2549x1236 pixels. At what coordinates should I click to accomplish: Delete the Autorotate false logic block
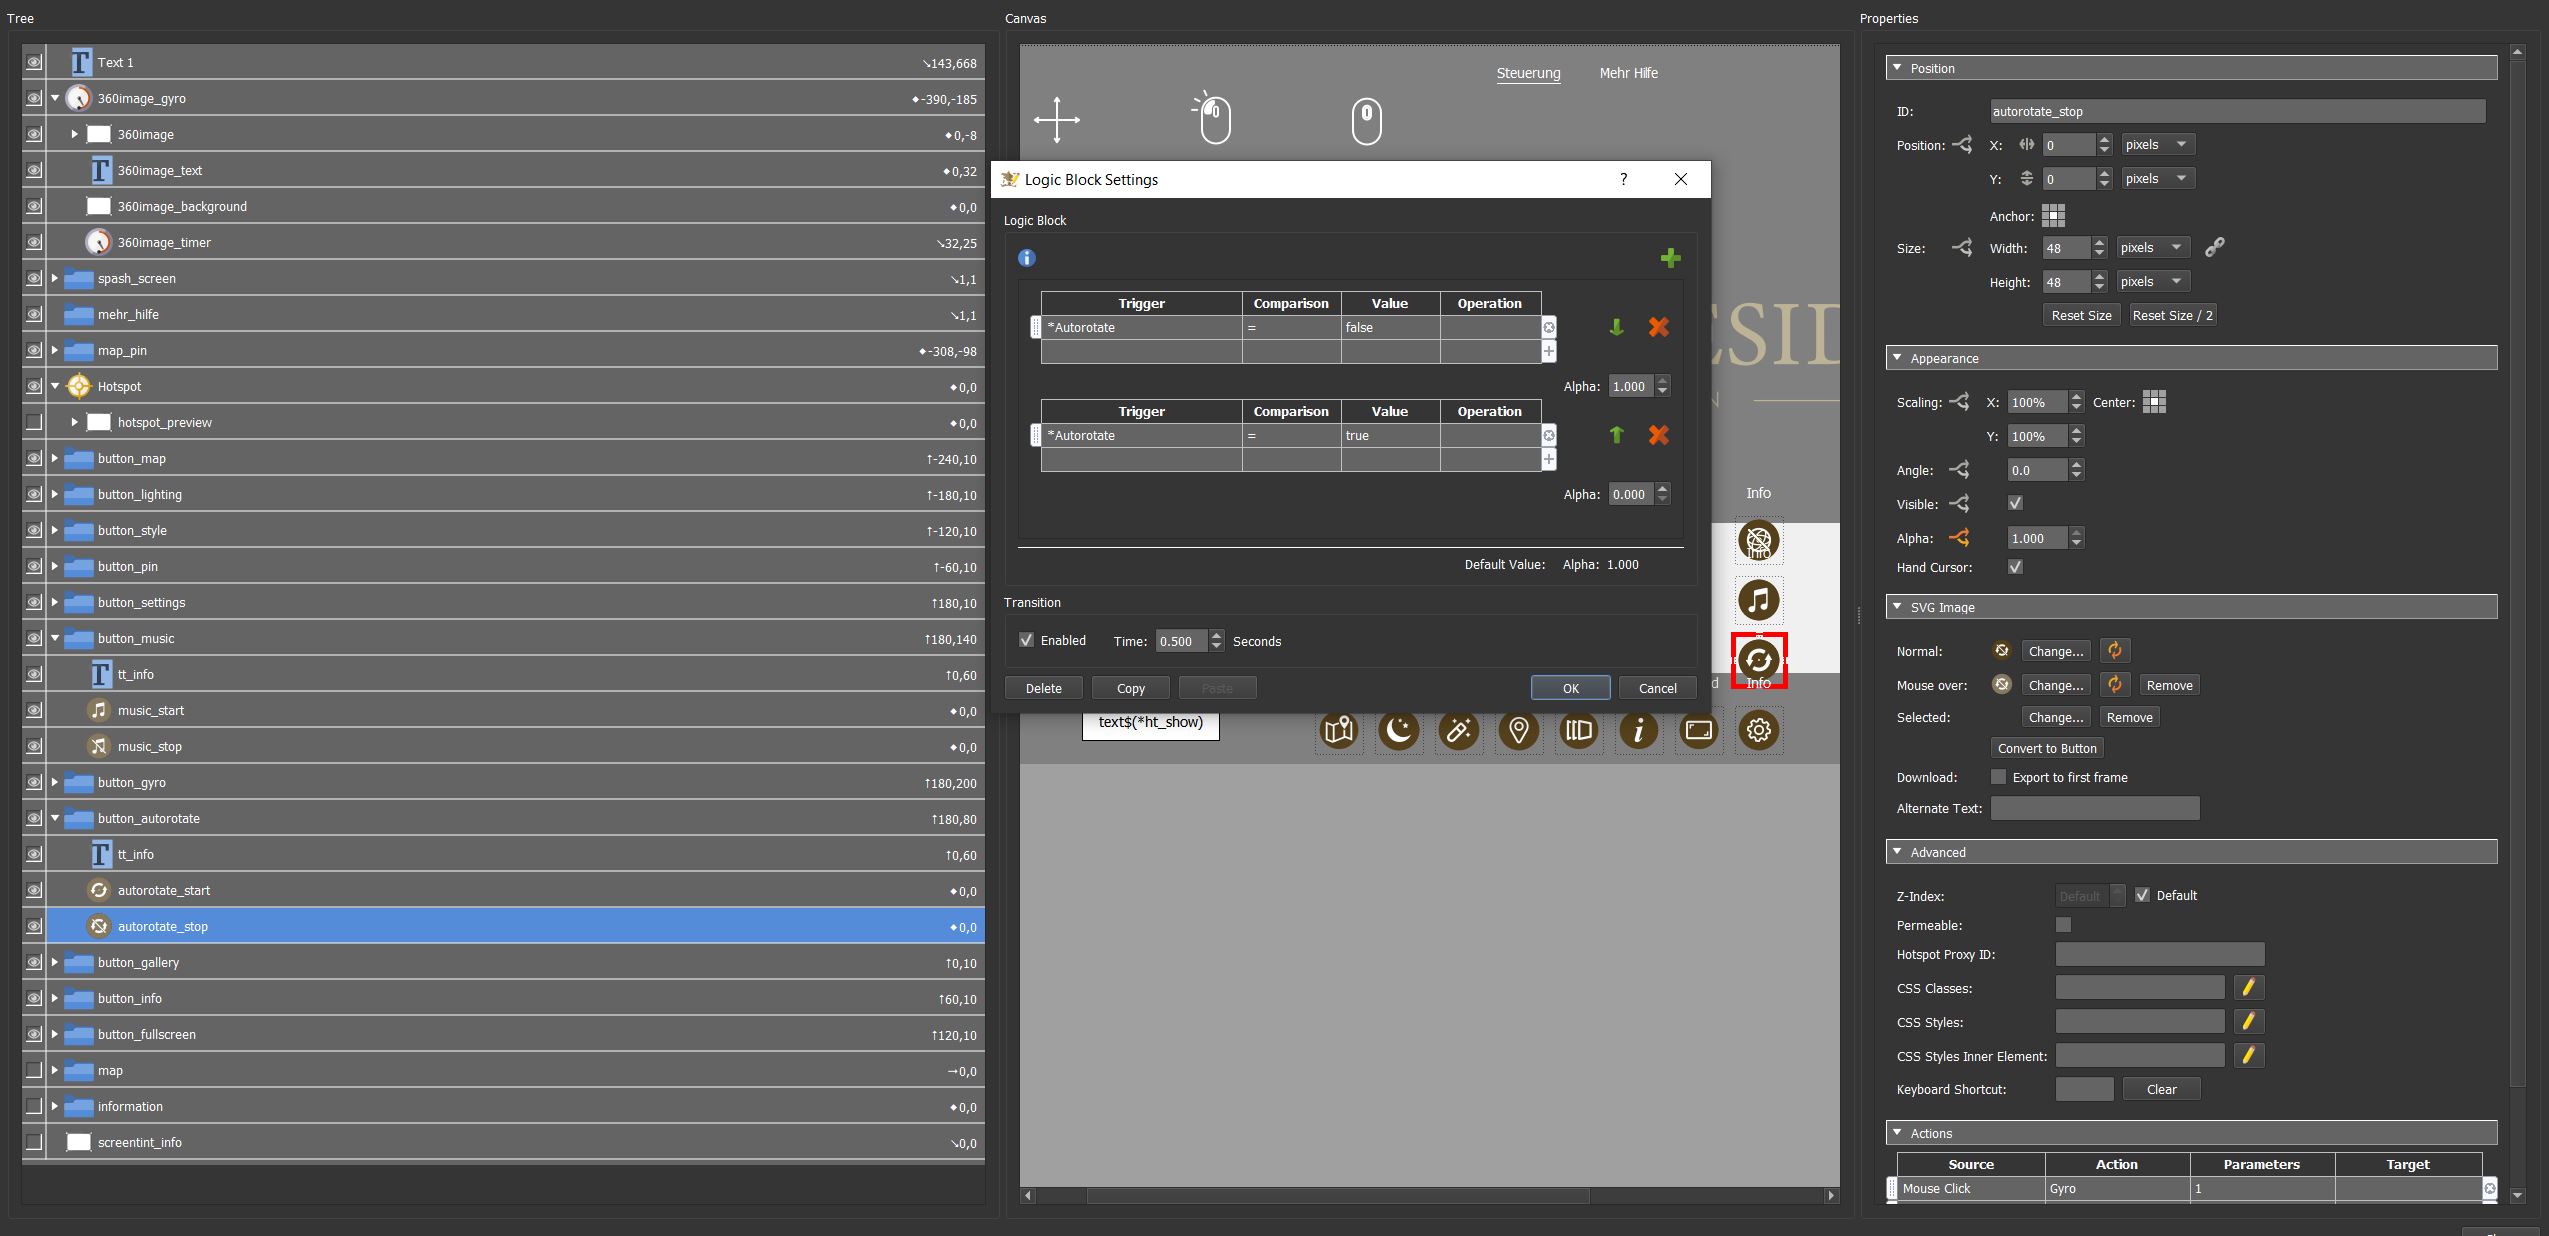(1658, 327)
